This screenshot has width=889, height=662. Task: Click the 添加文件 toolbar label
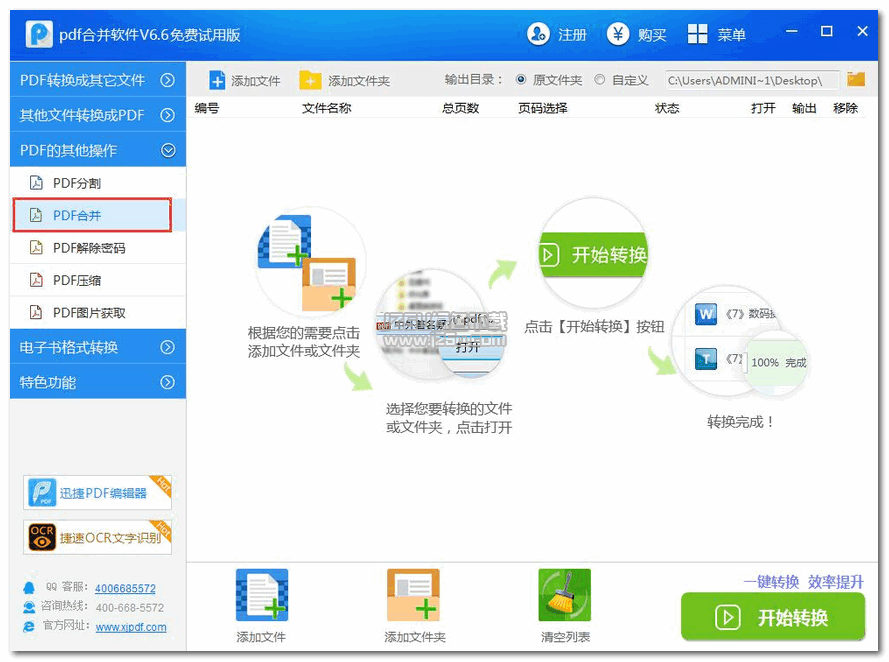point(256,81)
